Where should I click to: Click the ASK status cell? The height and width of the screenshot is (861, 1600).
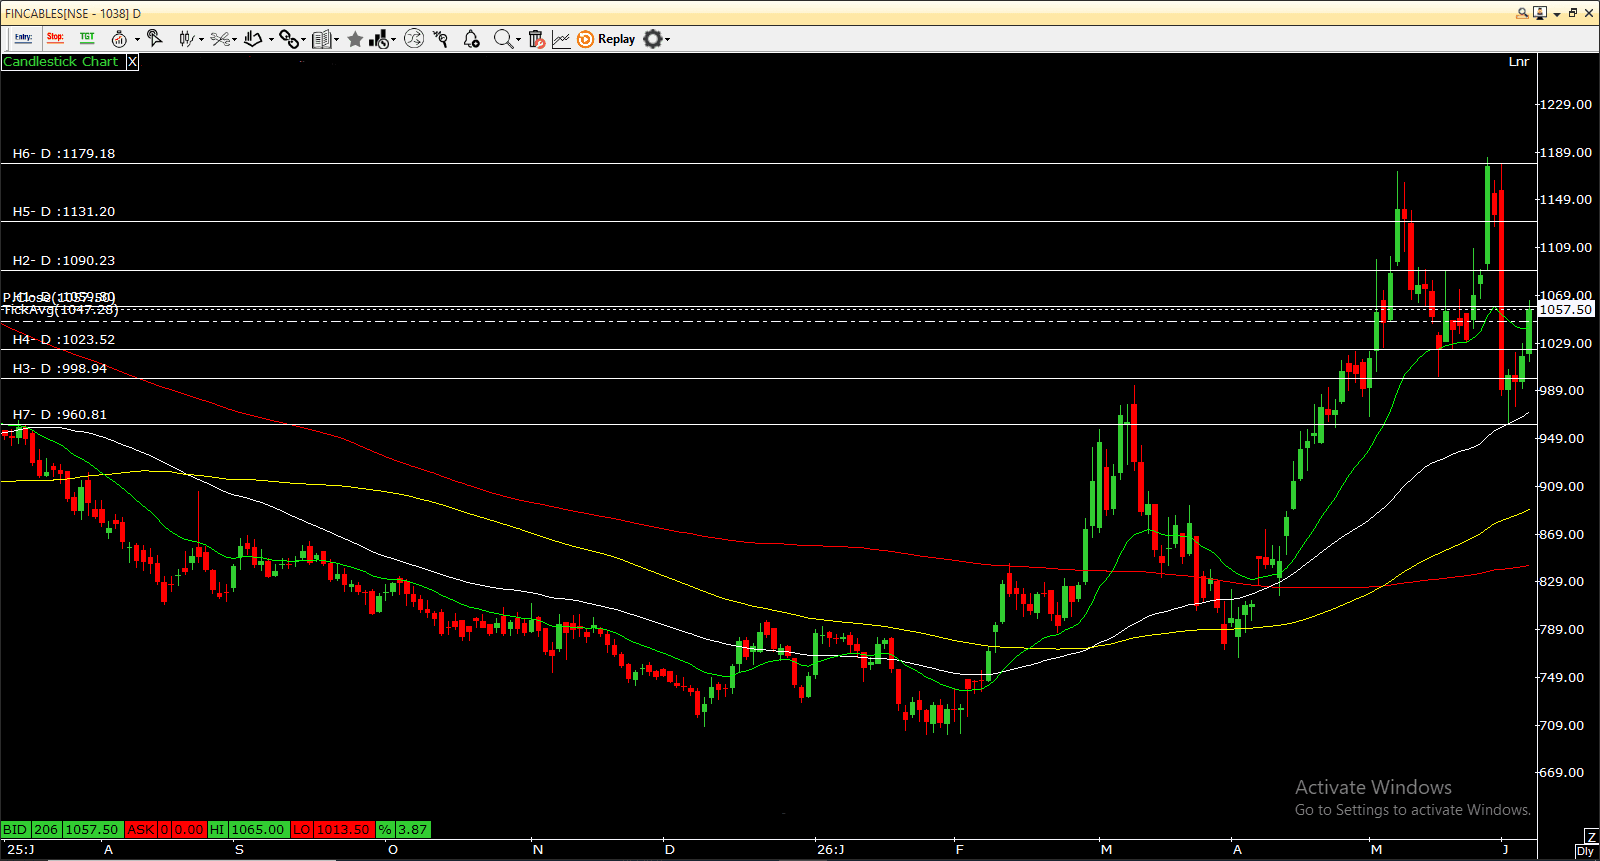tap(141, 829)
